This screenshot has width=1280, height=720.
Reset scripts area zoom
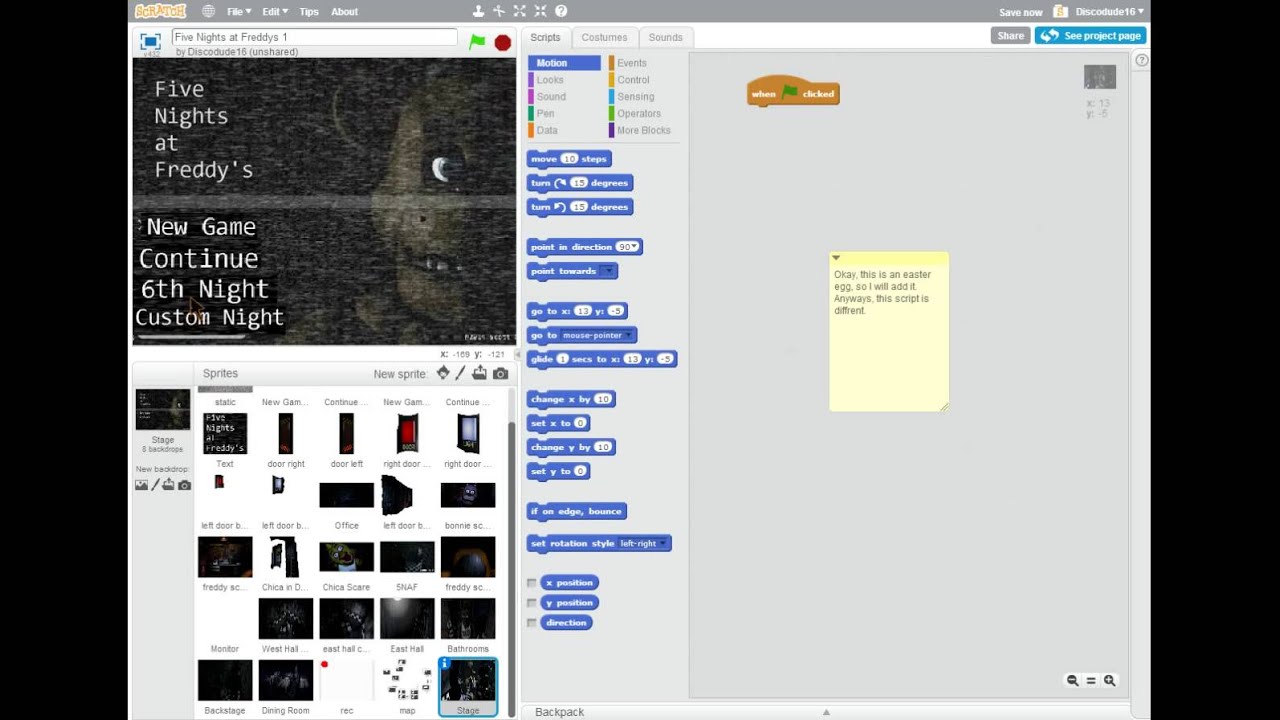[x=1091, y=680]
